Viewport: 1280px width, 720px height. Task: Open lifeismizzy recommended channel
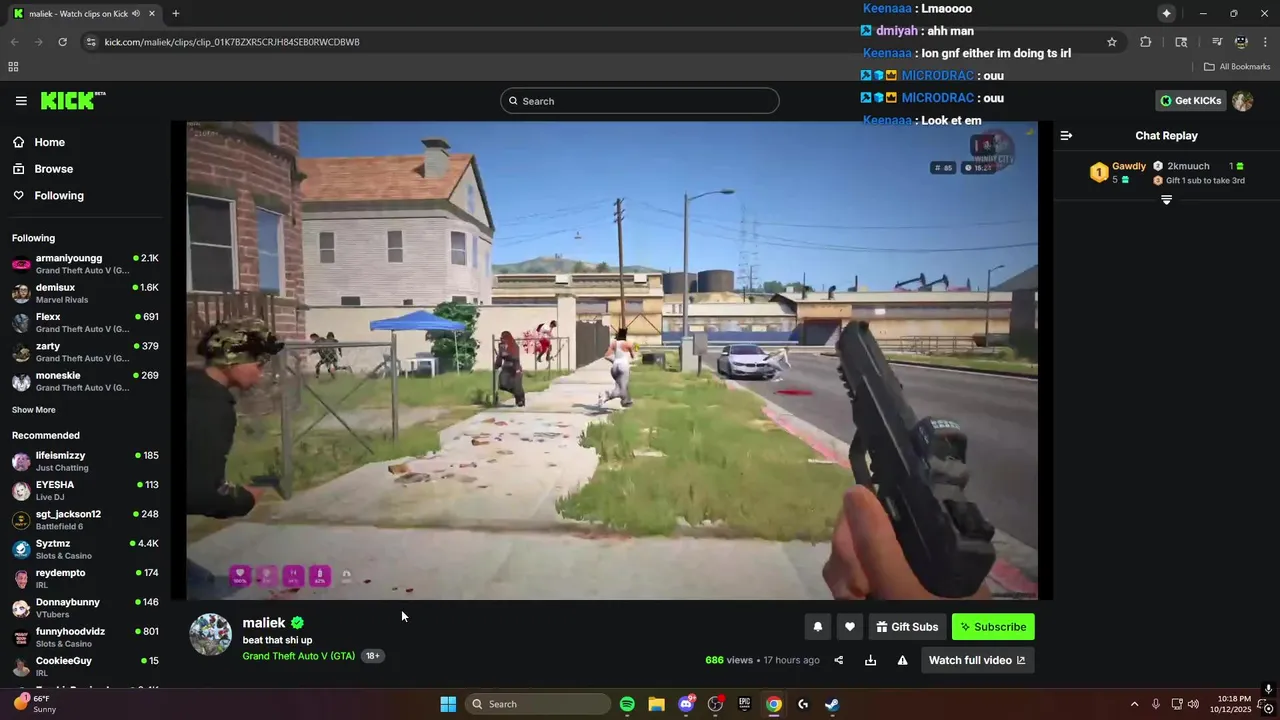click(x=85, y=461)
